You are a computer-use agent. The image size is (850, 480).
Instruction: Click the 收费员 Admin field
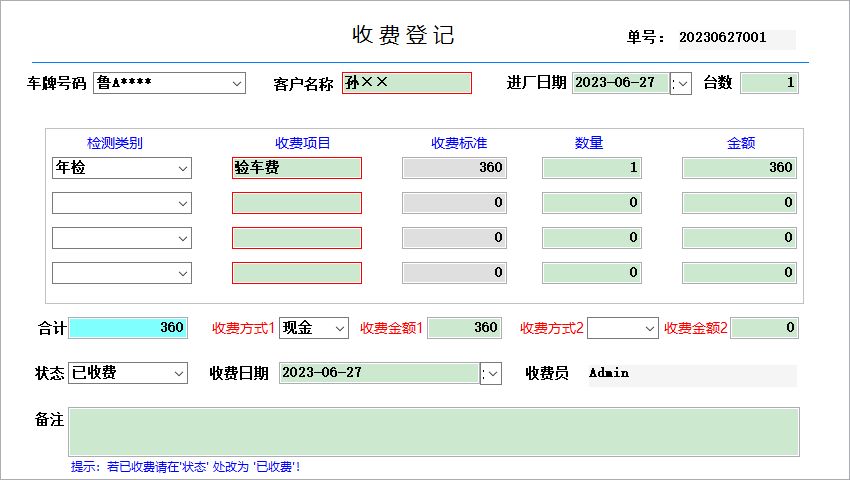coord(693,374)
